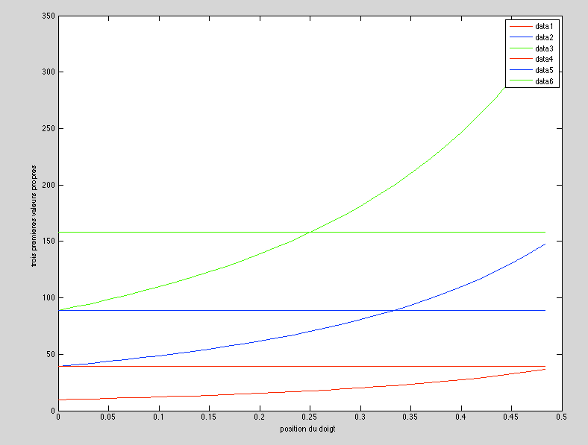Click data6 in the legend box

(x=544, y=81)
